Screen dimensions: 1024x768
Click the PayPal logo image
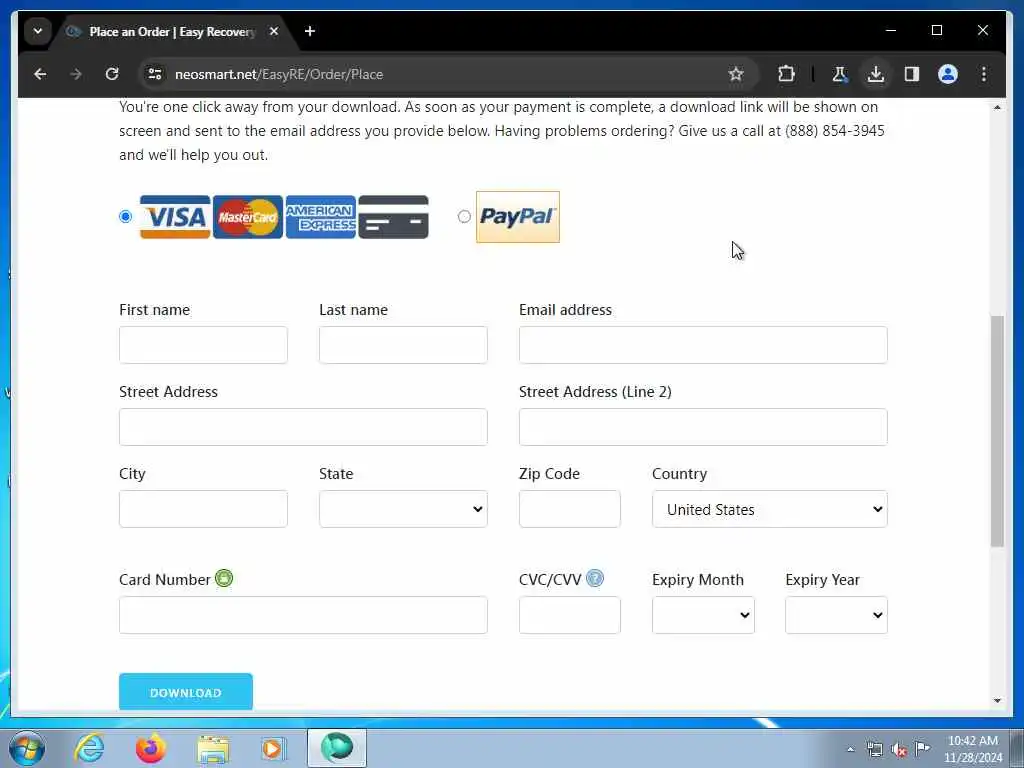coord(518,217)
